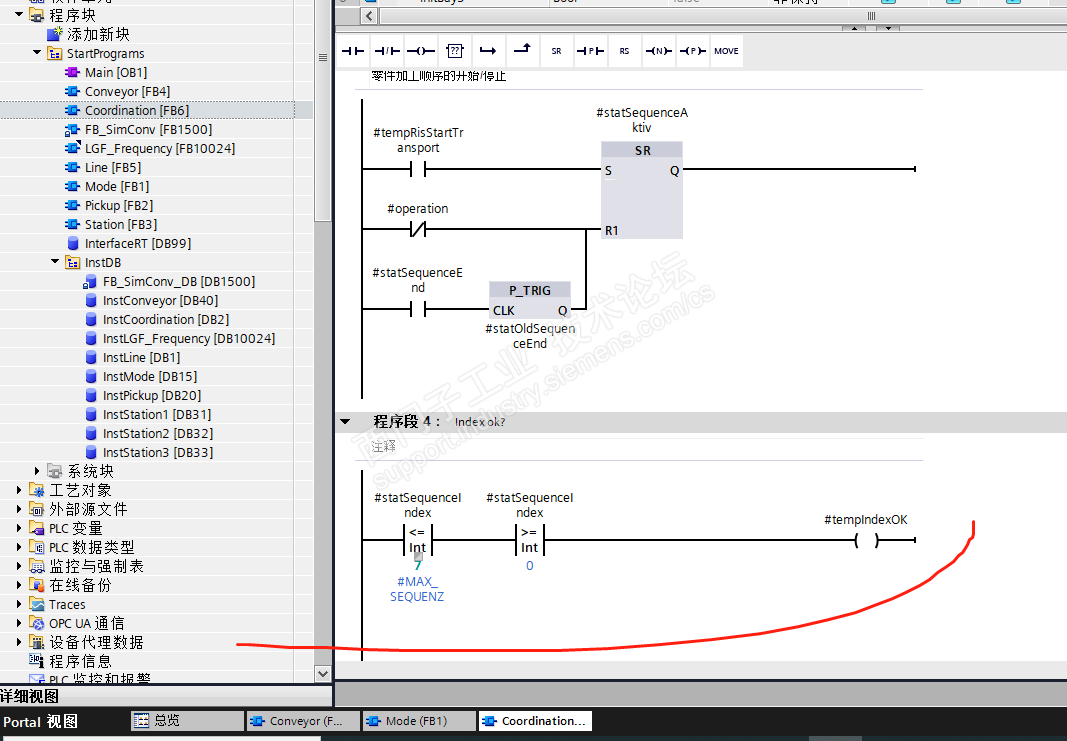Expand the 在线备份 folder
Image resolution: width=1067 pixels, height=741 pixels.
(x=19, y=585)
